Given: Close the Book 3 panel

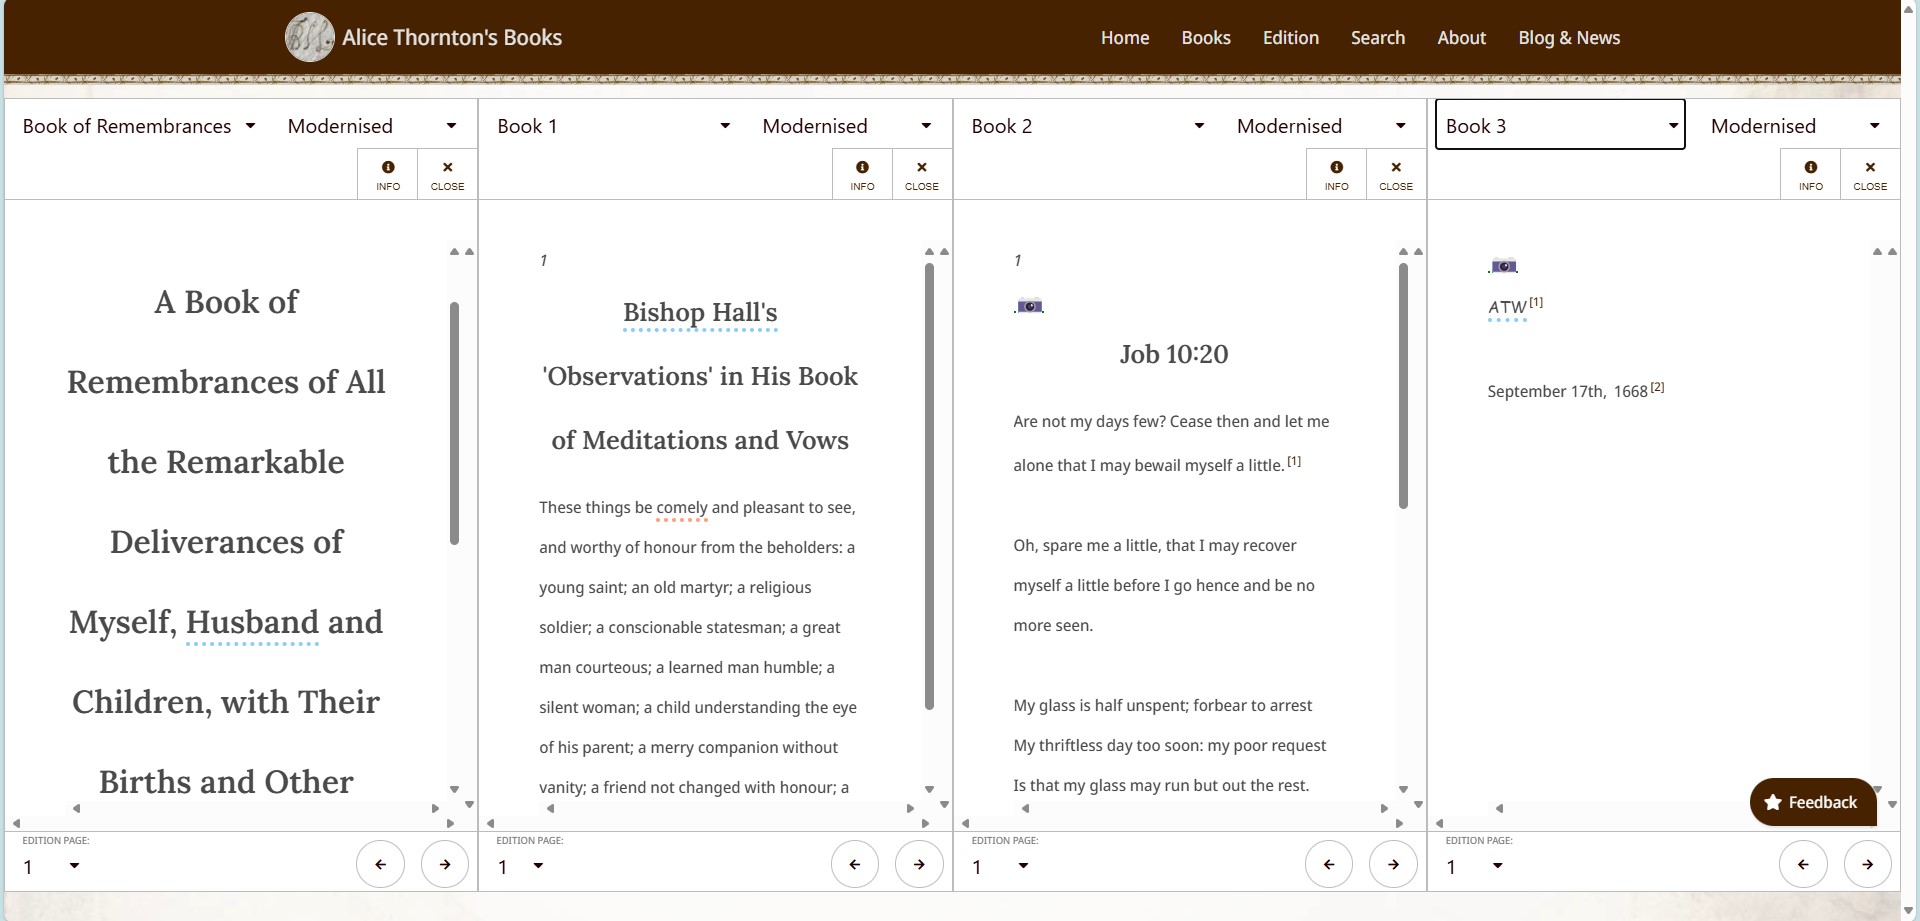Looking at the screenshot, I should click(1870, 175).
